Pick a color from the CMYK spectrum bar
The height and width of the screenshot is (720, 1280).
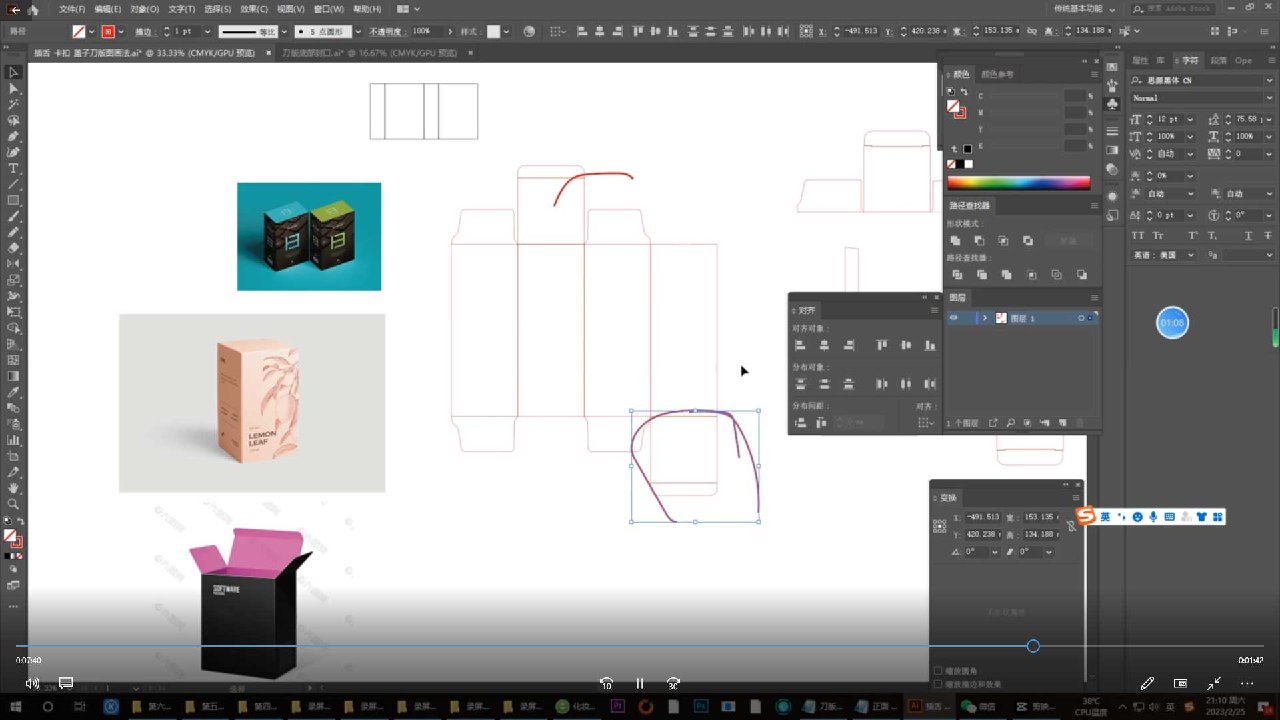[1018, 183]
